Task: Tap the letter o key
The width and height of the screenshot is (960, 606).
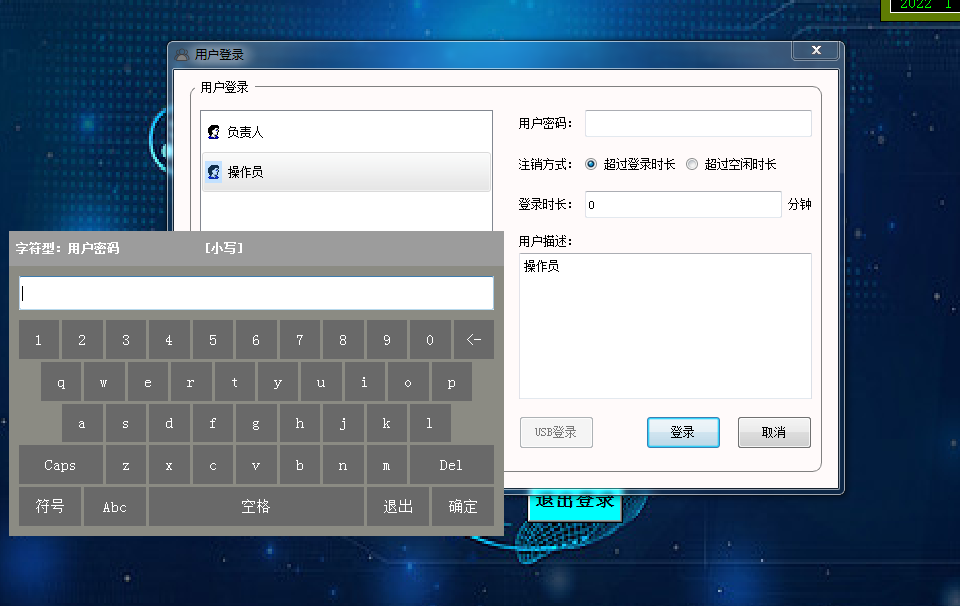Action: (408, 382)
